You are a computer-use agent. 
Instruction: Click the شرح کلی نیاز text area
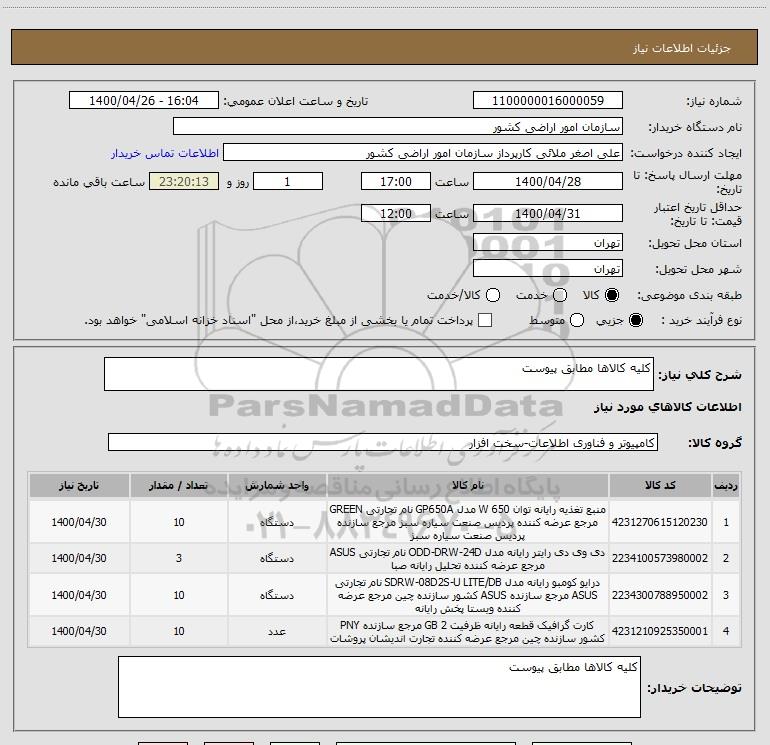click(379, 374)
